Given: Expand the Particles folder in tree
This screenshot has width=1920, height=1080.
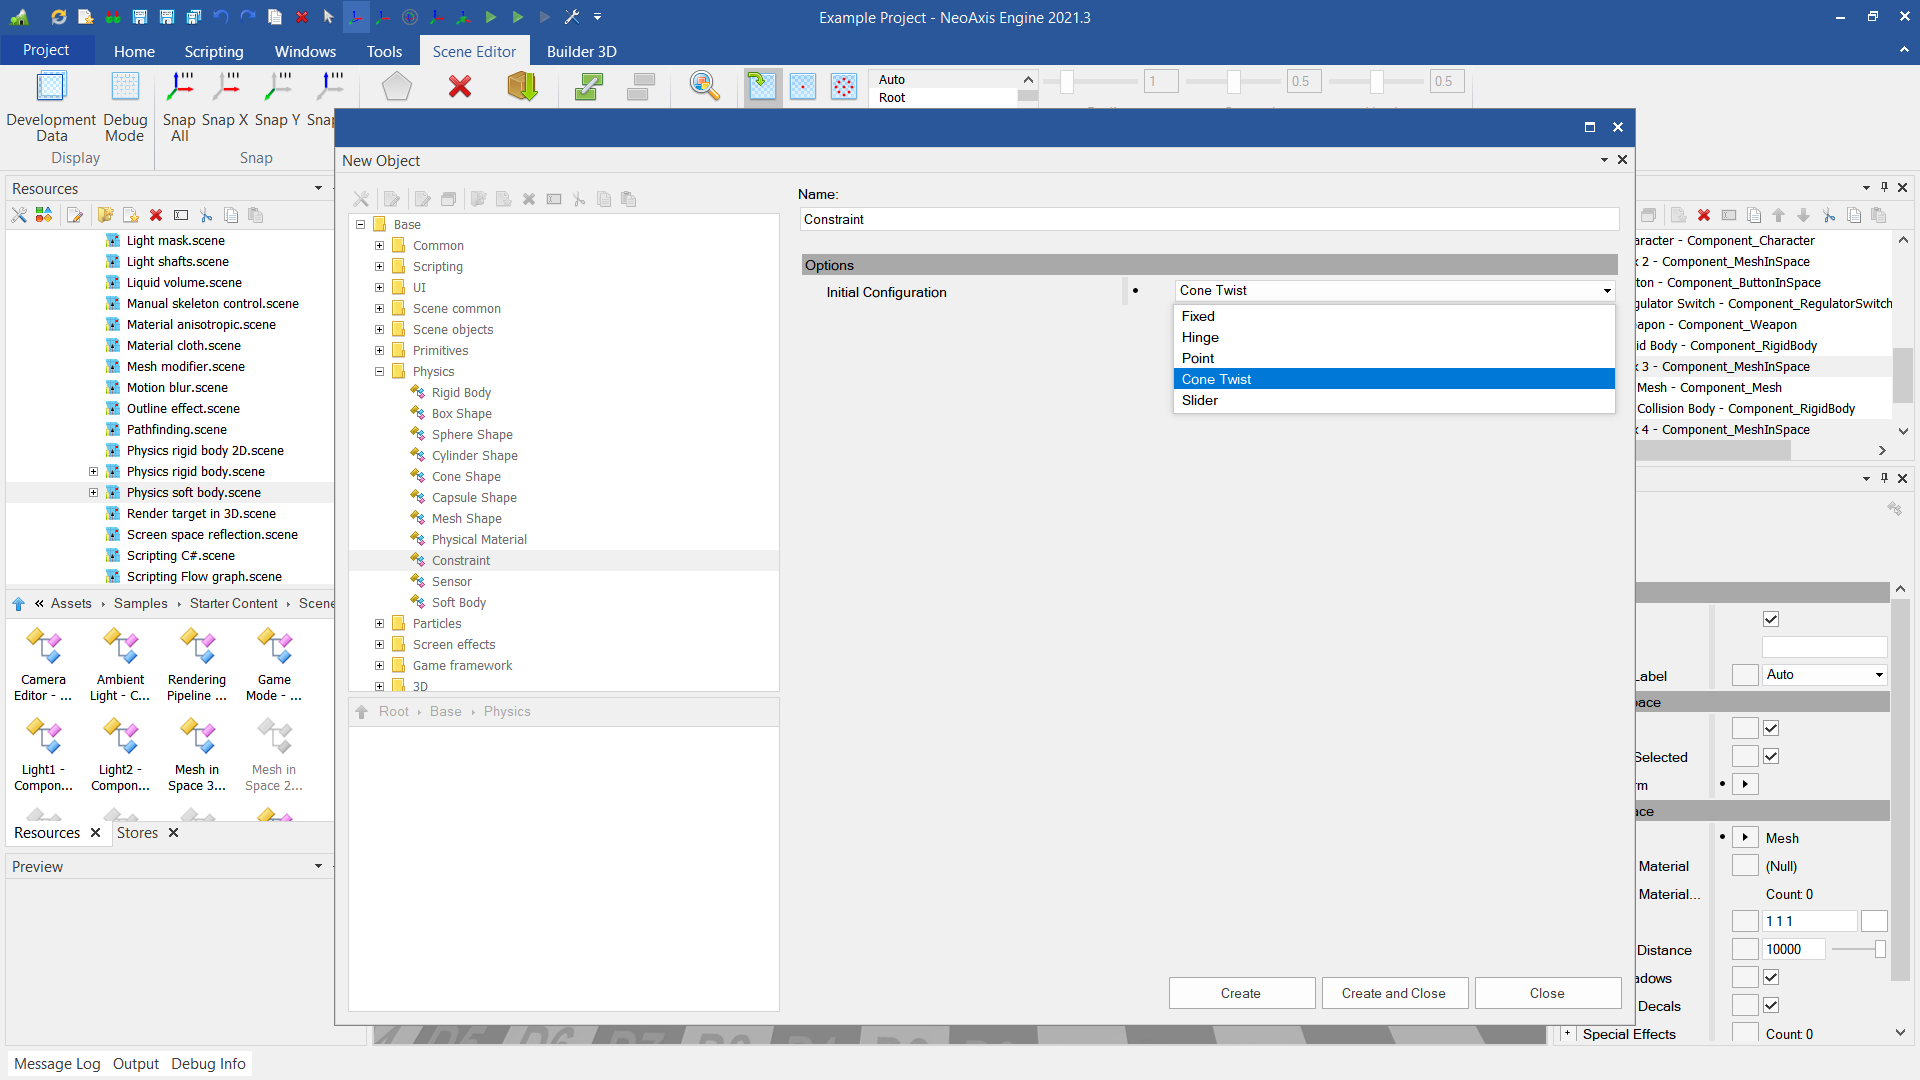Looking at the screenshot, I should pos(379,623).
